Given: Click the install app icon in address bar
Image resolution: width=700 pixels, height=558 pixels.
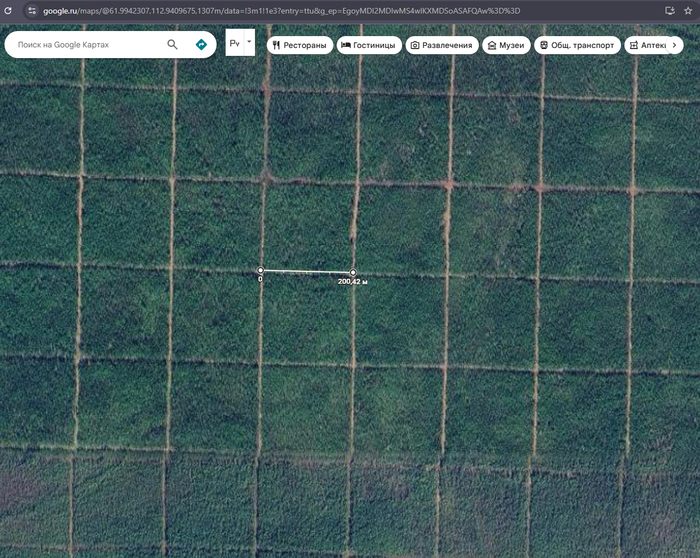Looking at the screenshot, I should click(670, 10).
